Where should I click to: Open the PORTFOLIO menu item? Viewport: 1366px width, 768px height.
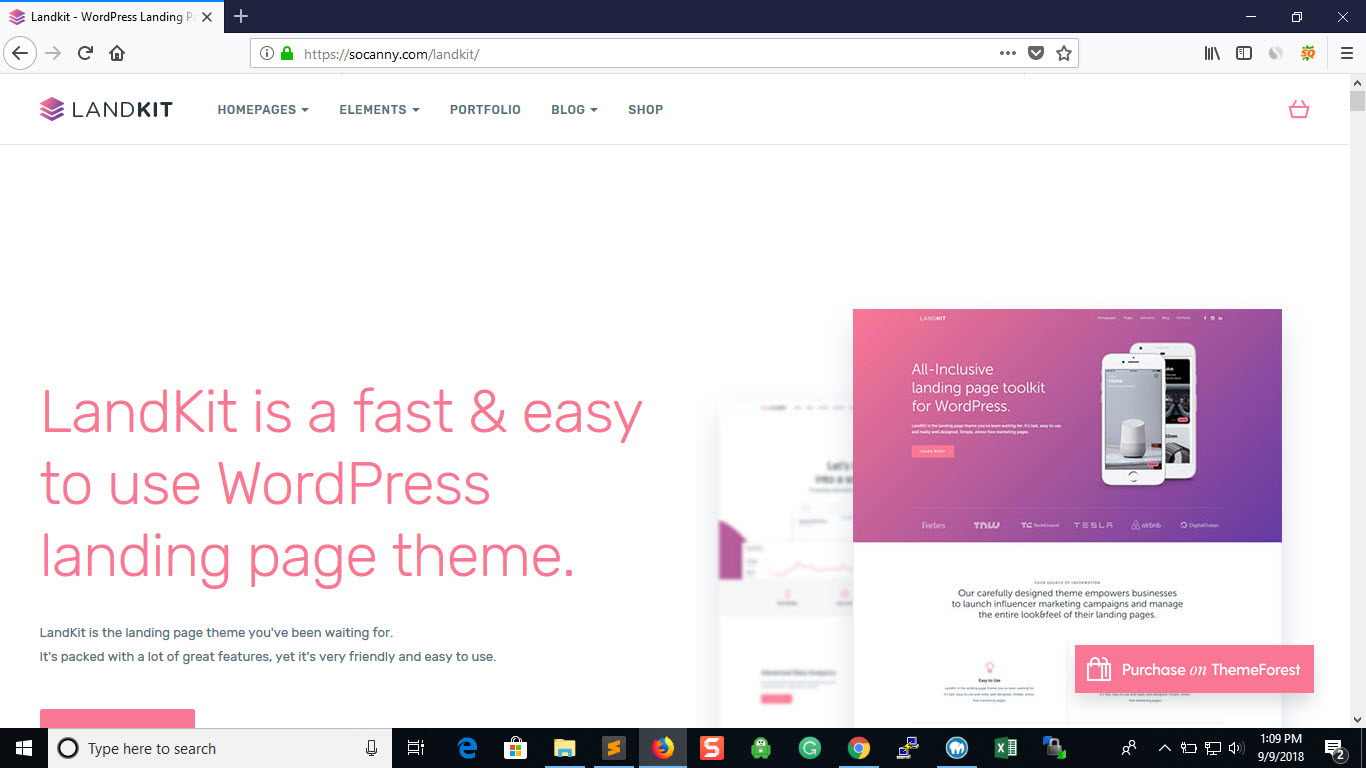(x=485, y=110)
